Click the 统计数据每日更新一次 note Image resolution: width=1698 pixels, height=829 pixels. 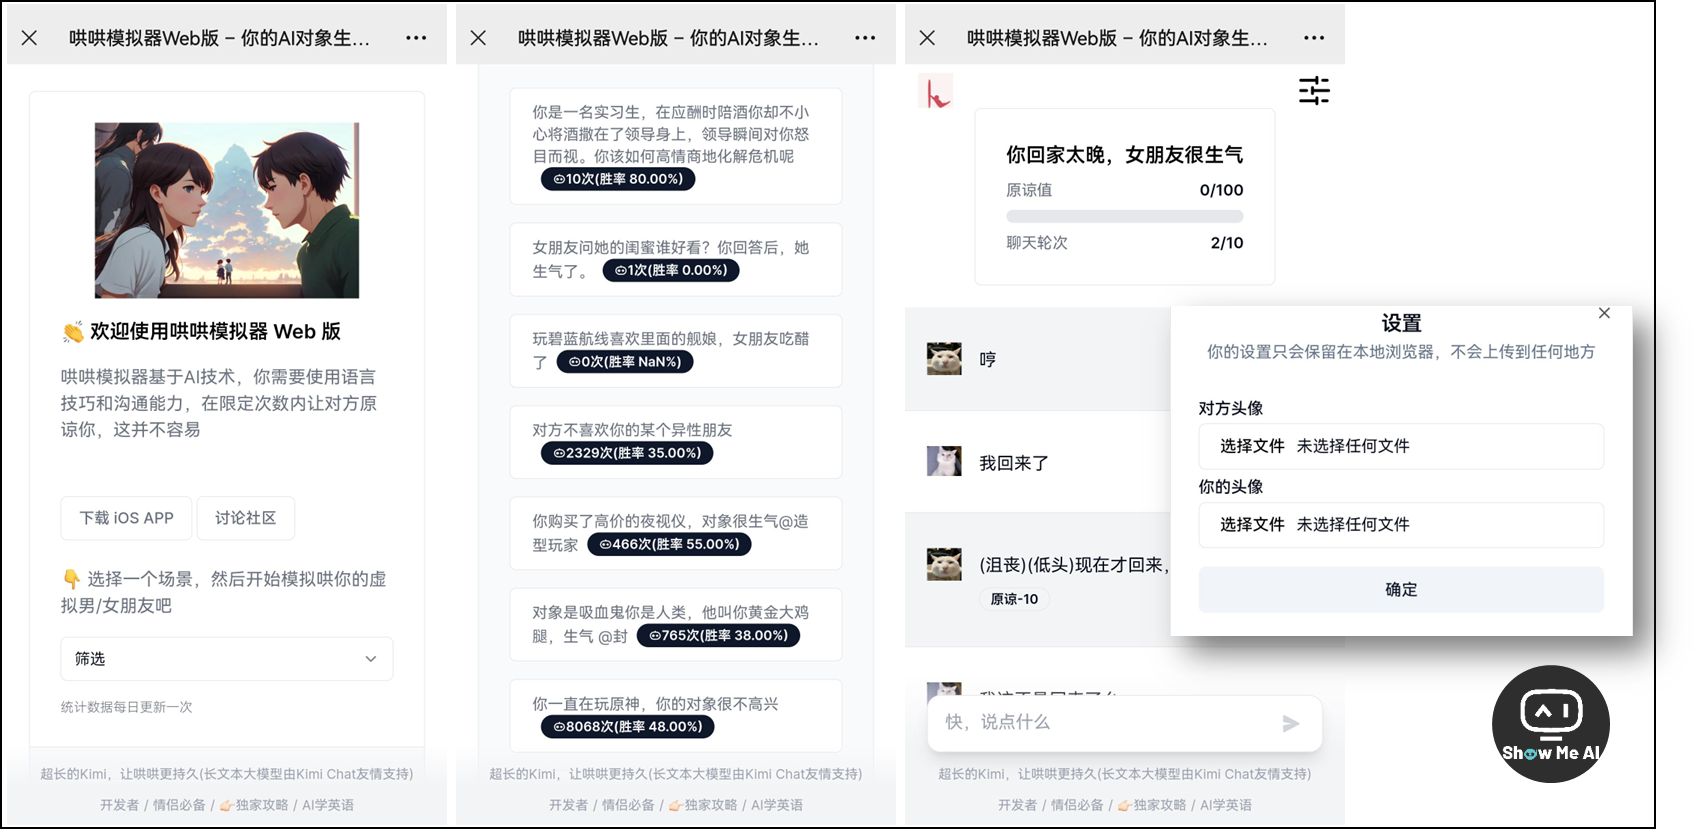(127, 707)
